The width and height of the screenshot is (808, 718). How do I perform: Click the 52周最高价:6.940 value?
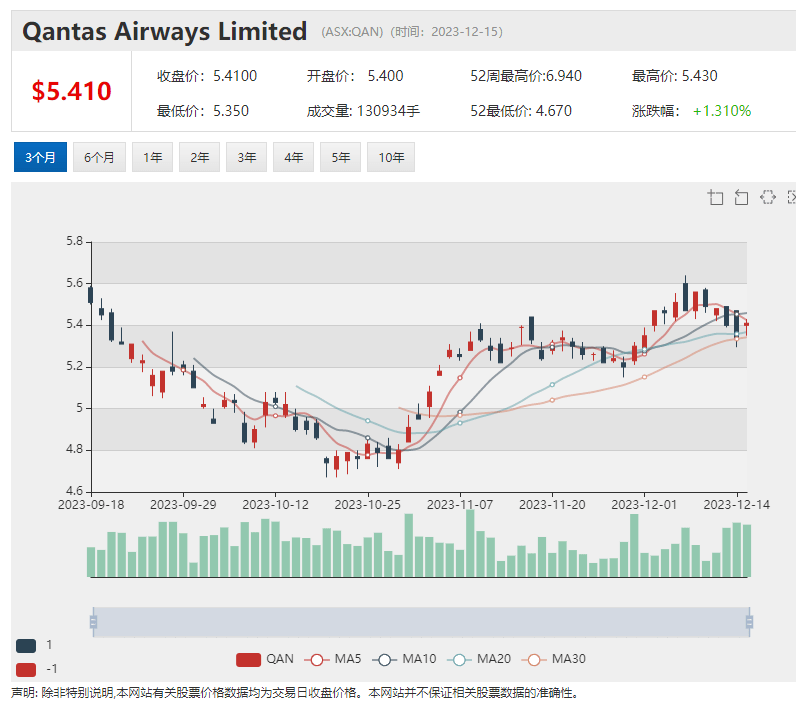coord(526,76)
